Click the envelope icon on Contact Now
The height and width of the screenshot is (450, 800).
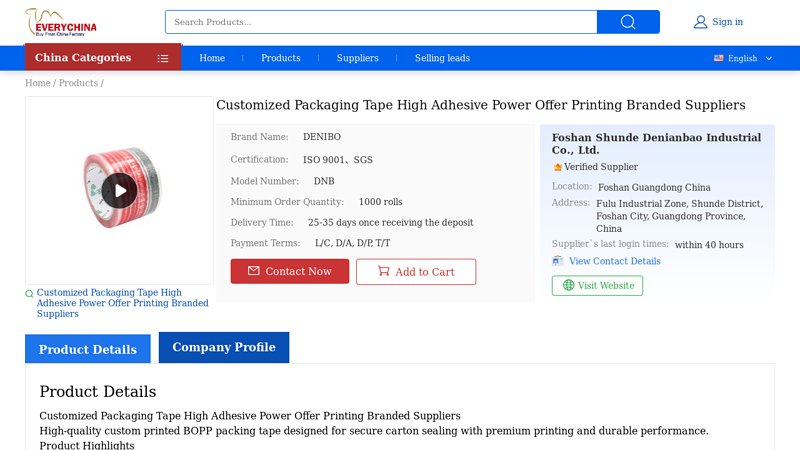pos(254,271)
